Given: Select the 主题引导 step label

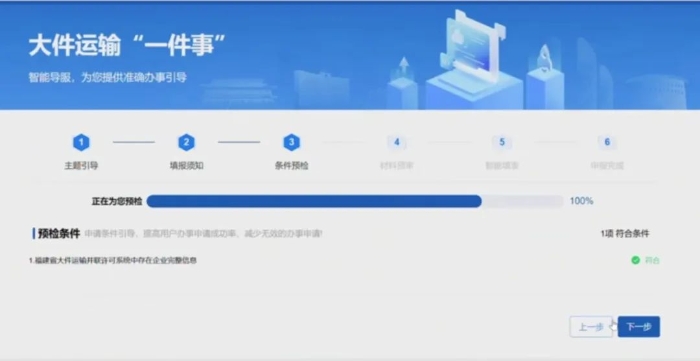Looking at the screenshot, I should 81,166.
